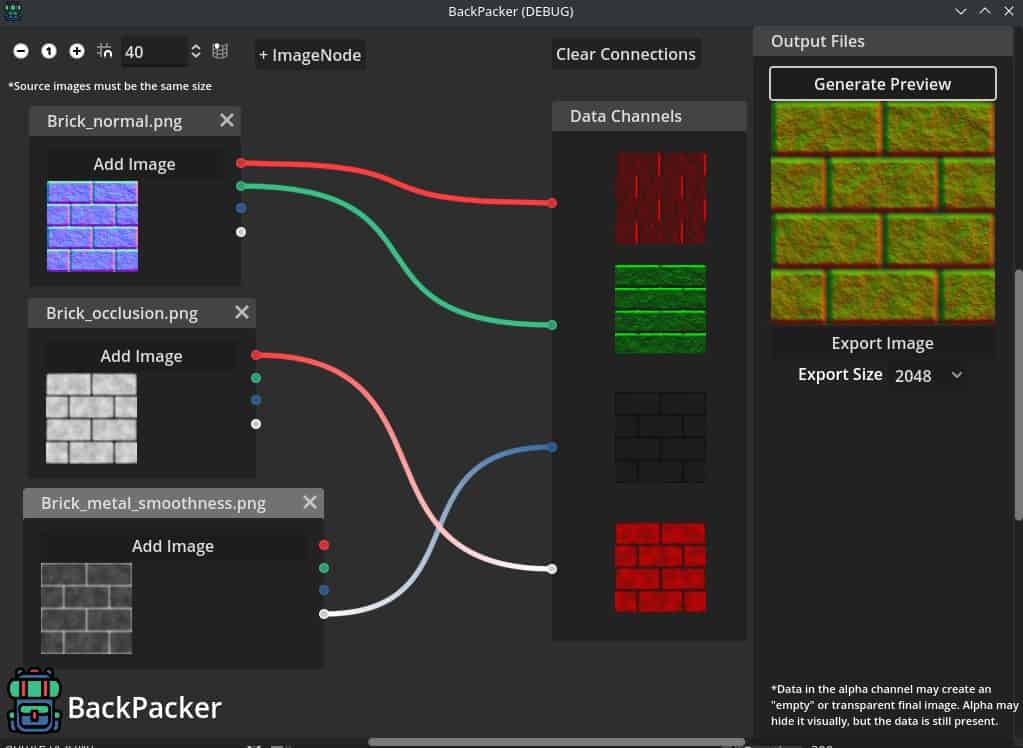This screenshot has width=1023, height=748.
Task: Click Add Image in Brick_normal.png node
Action: [134, 164]
